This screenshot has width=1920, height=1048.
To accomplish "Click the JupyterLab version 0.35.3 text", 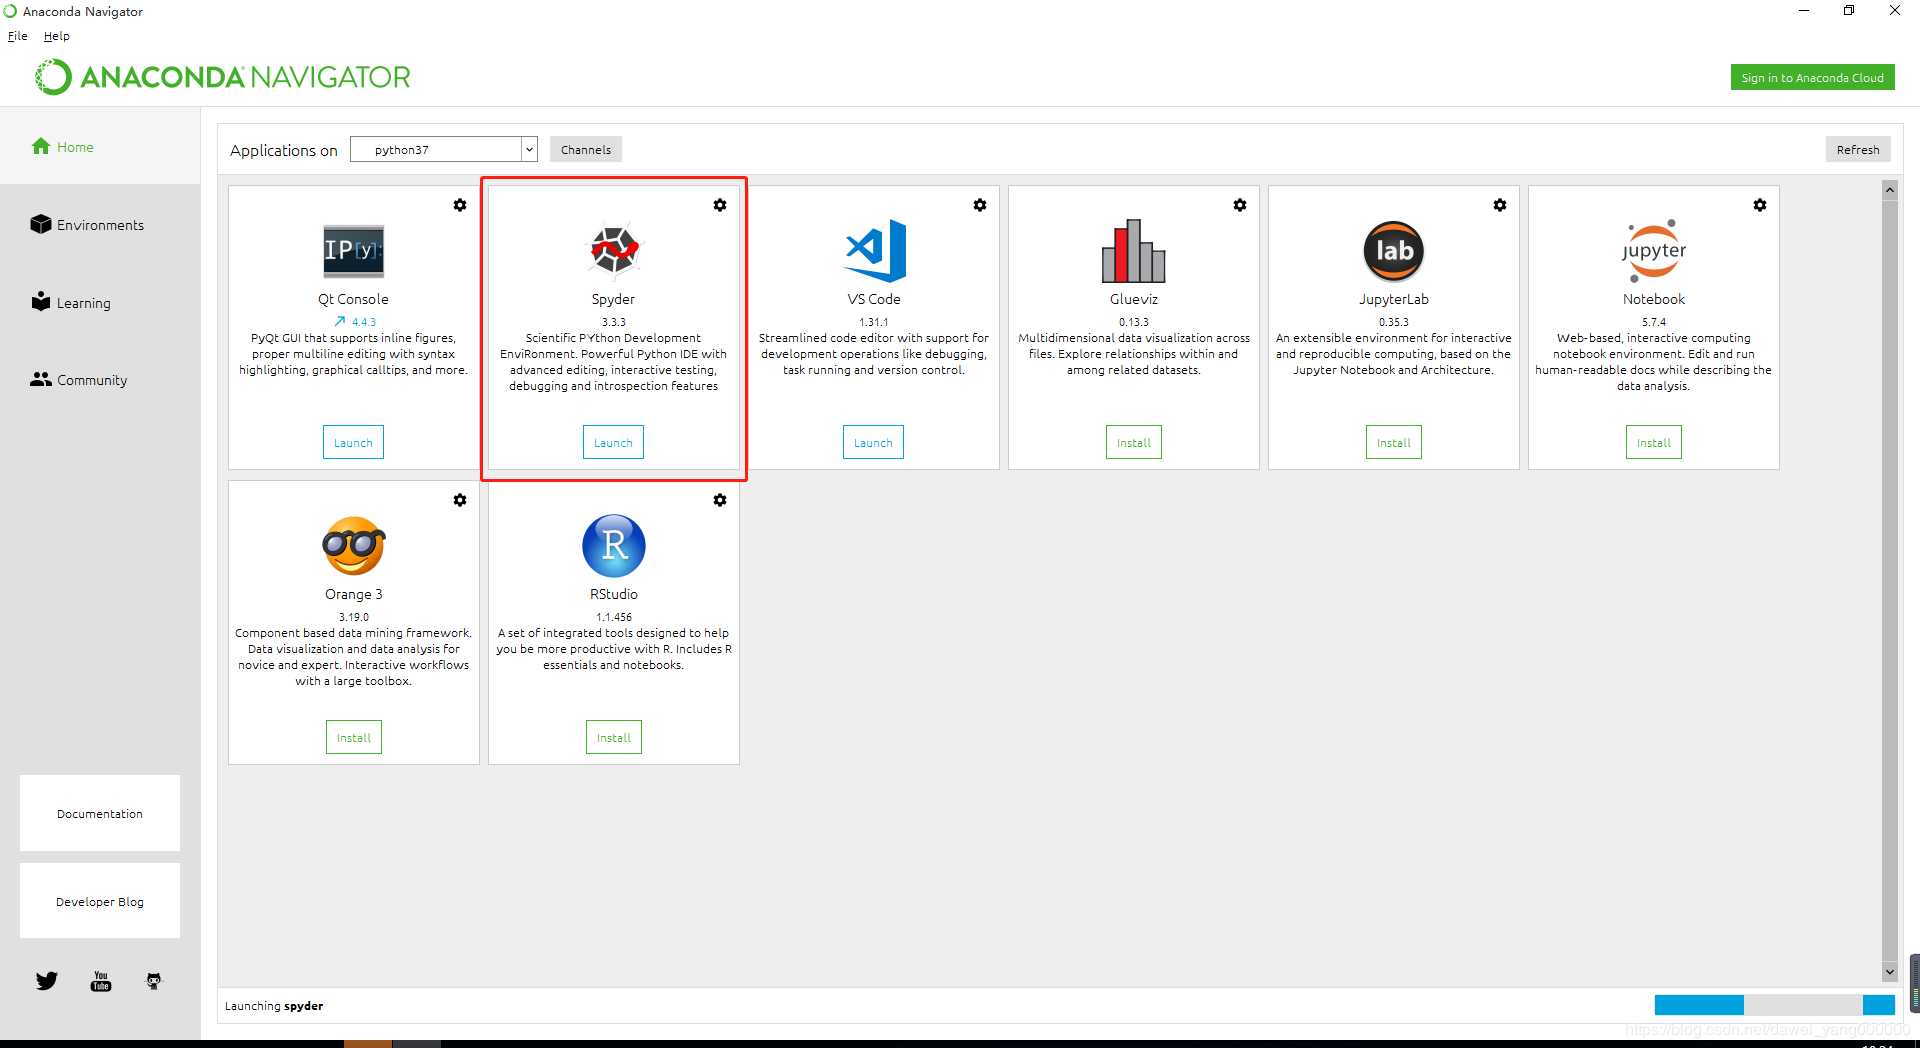I will (1394, 322).
